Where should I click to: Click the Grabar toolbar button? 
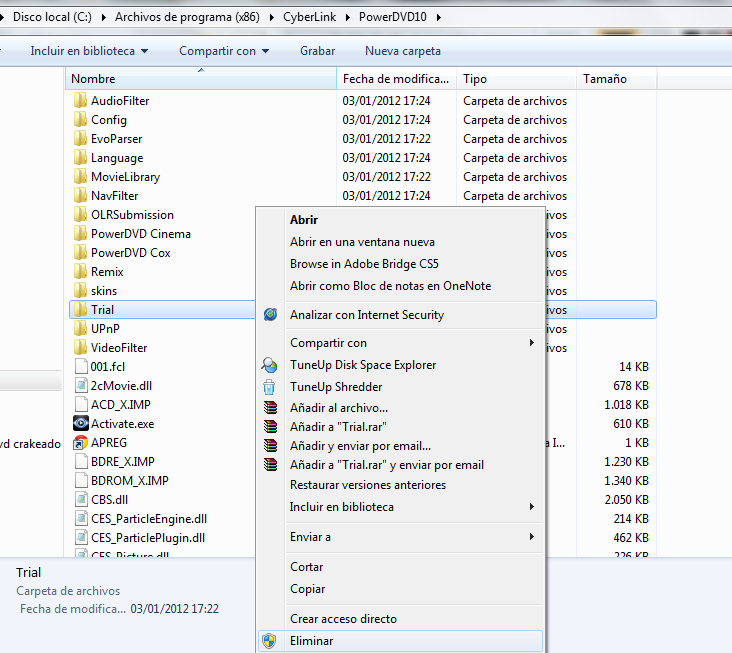tap(317, 51)
